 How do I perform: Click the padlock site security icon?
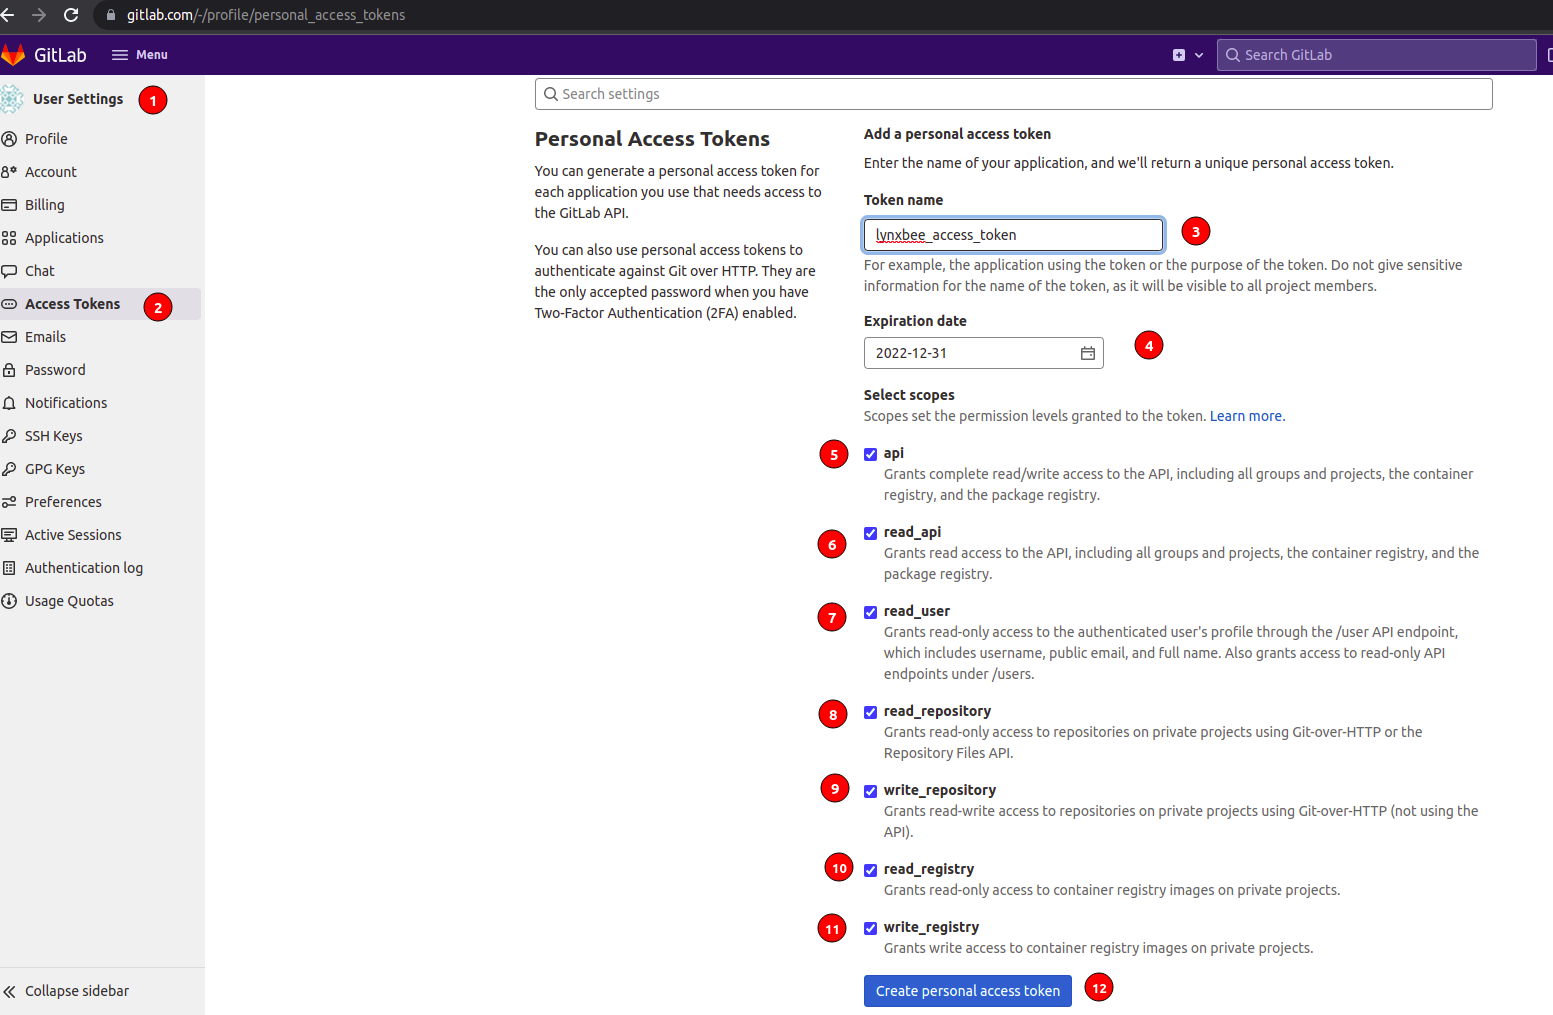(x=111, y=15)
